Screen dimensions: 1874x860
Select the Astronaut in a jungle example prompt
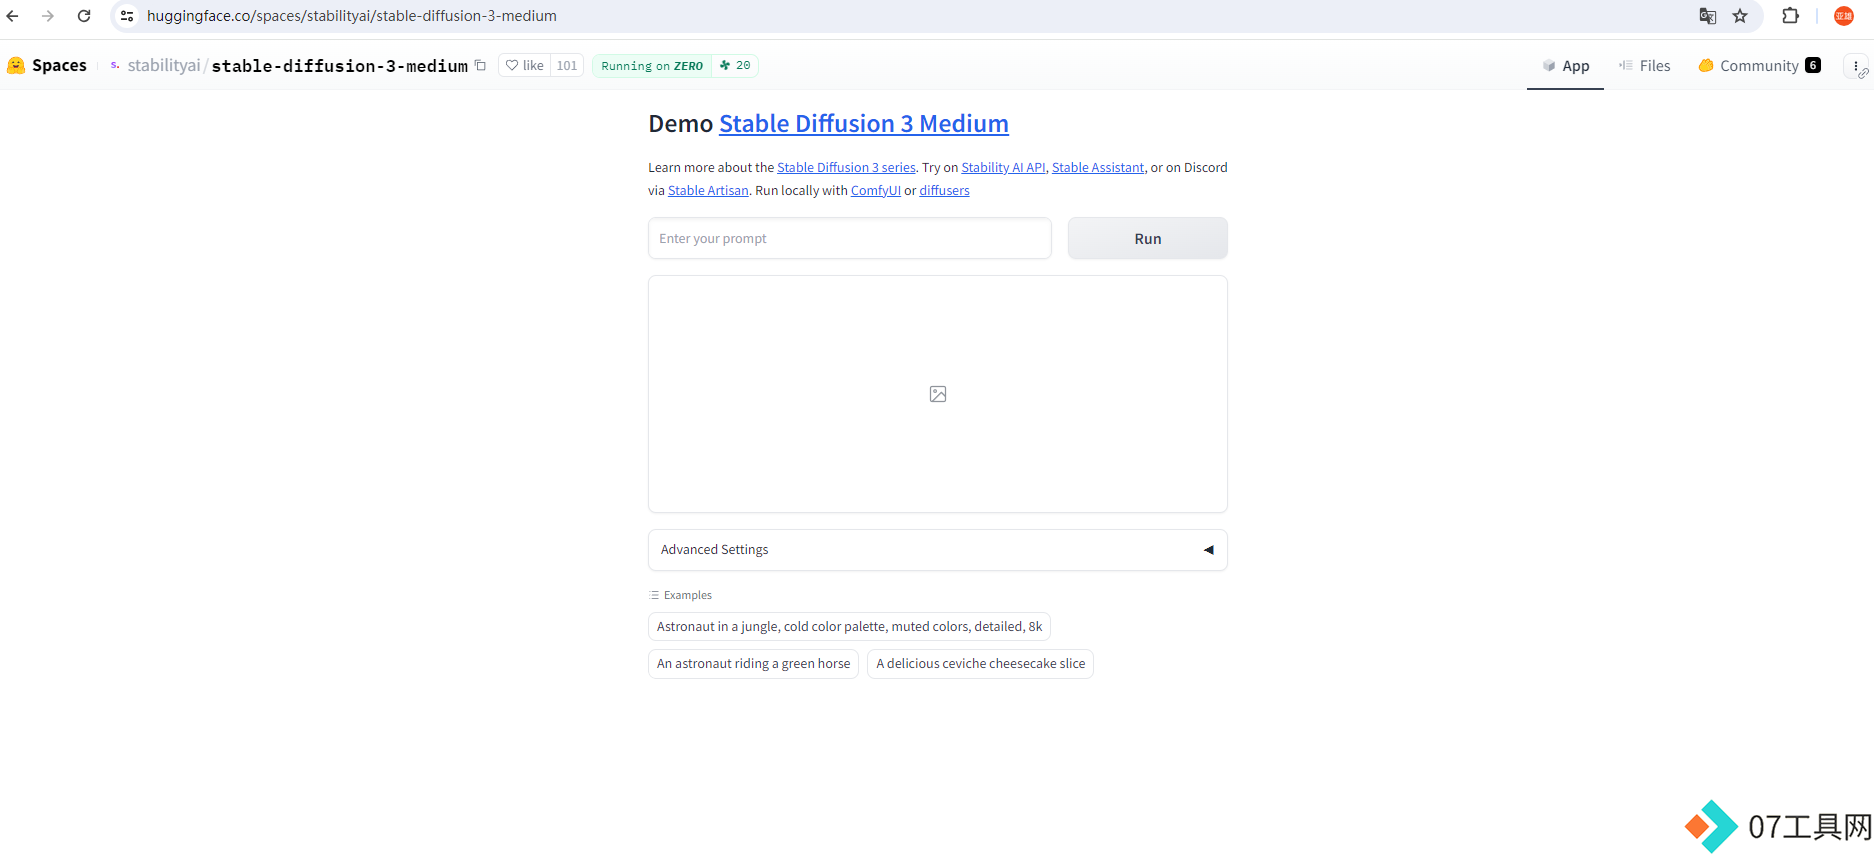tap(849, 627)
